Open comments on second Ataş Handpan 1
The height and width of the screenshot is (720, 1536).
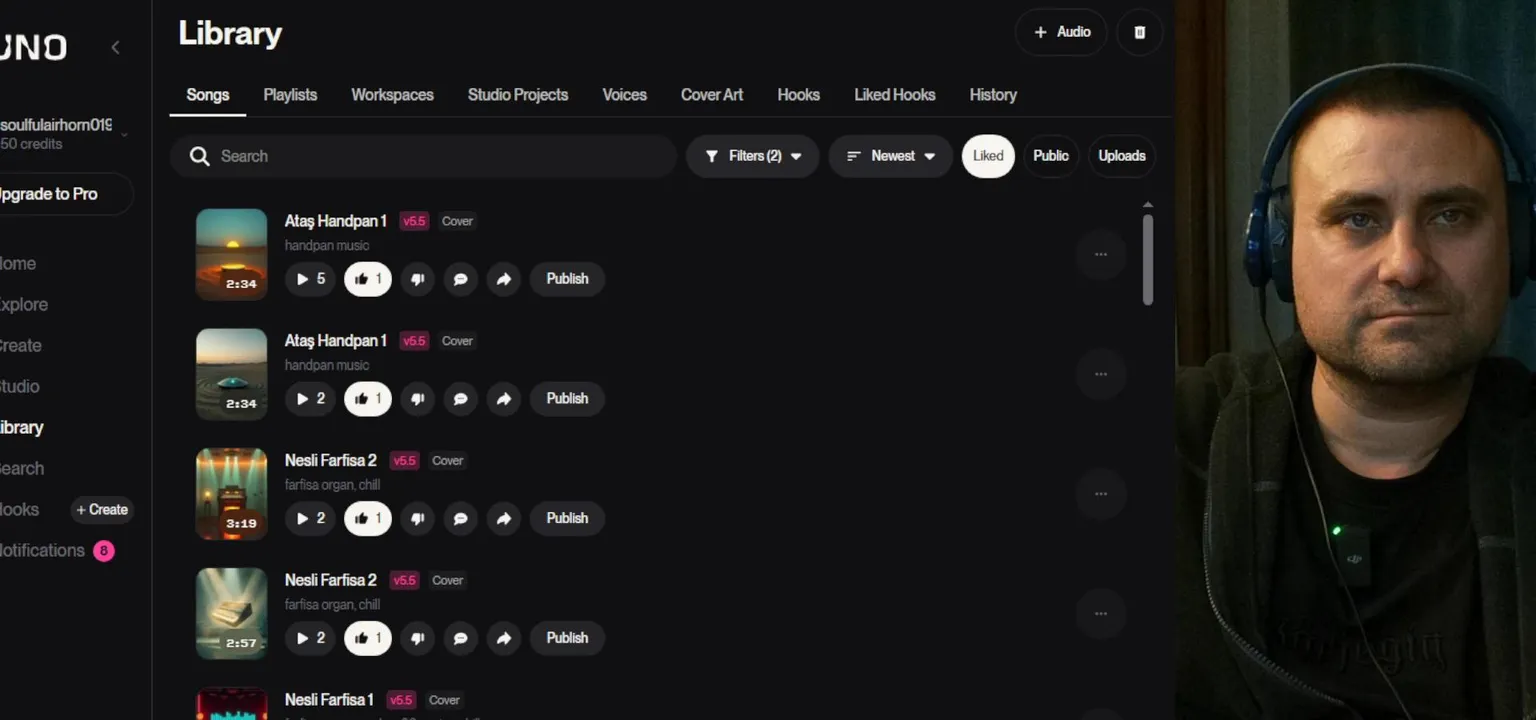[x=460, y=399]
